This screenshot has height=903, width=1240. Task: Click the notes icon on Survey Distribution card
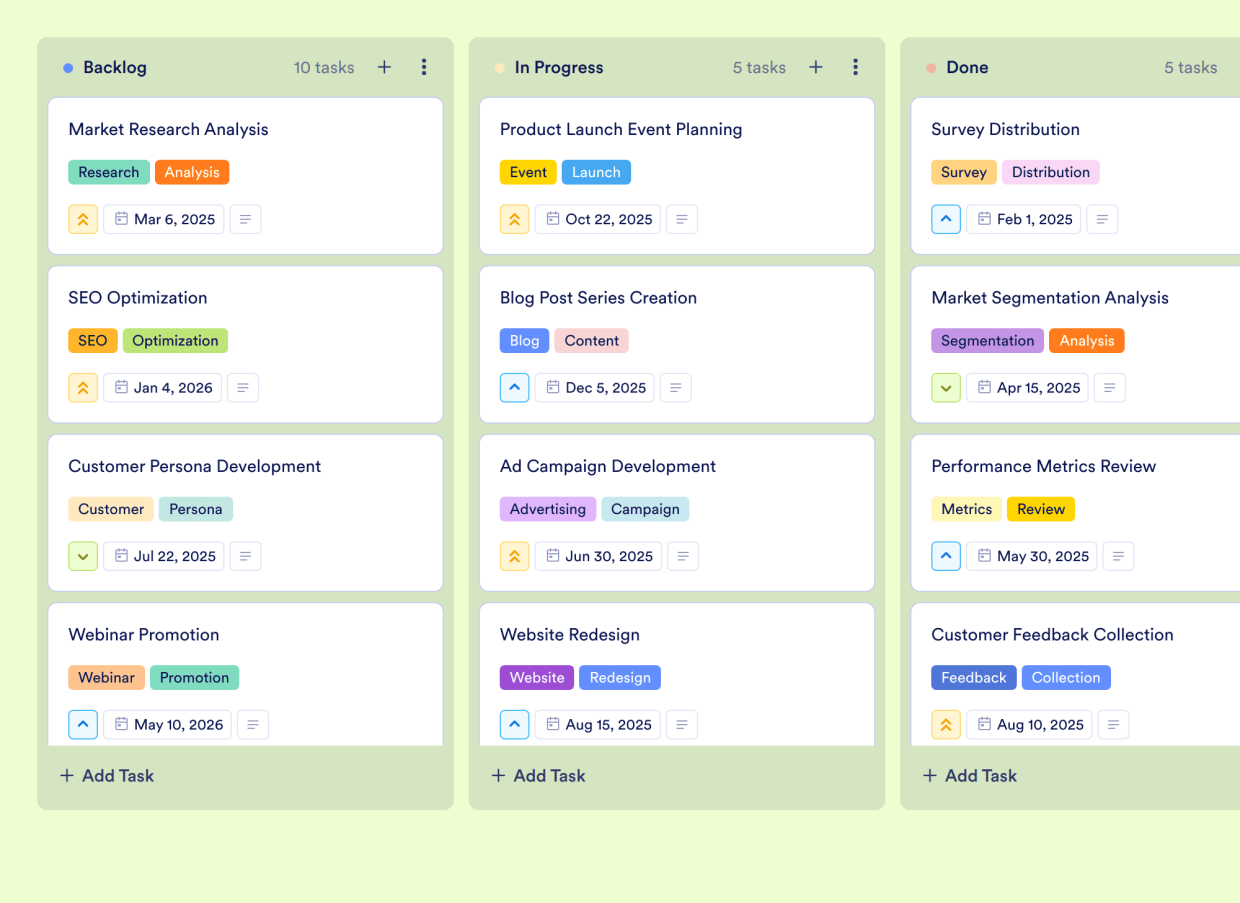coord(1102,219)
